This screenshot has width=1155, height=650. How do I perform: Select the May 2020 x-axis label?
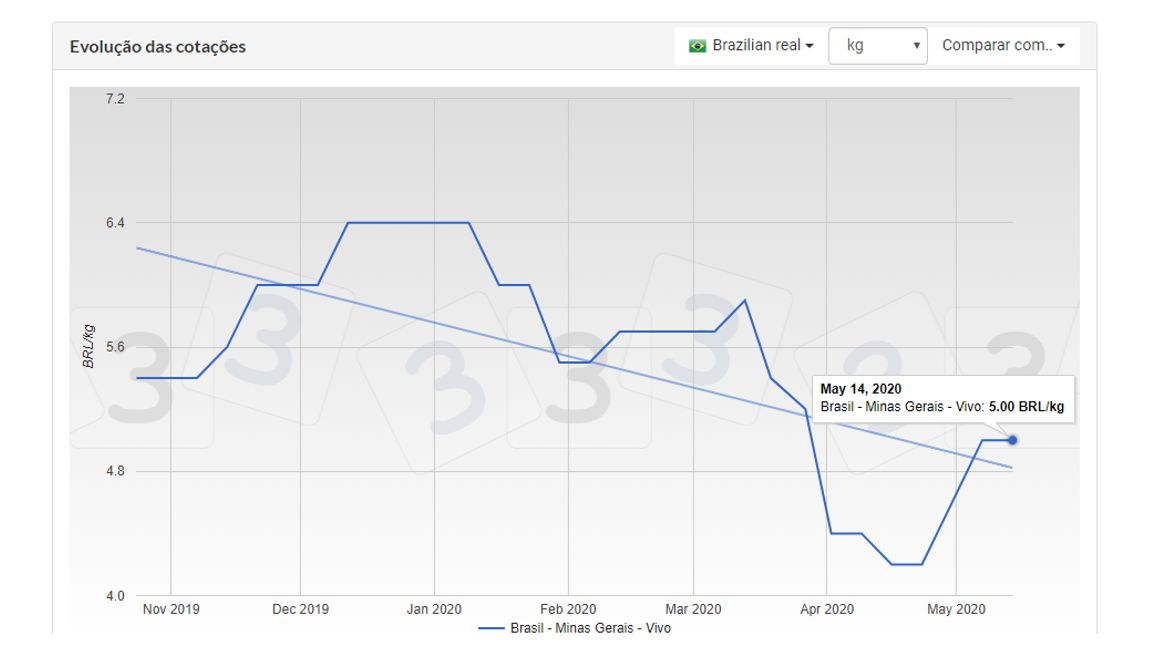coord(956,609)
